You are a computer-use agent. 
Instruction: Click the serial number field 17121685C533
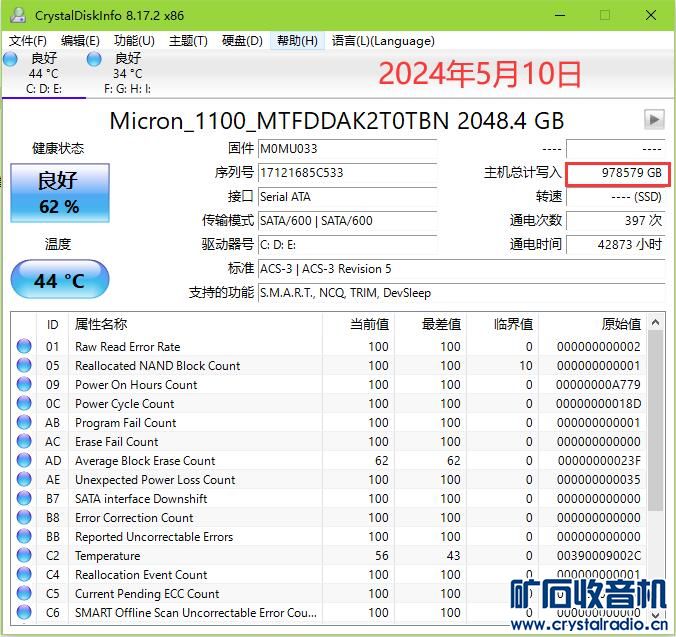[x=347, y=173]
